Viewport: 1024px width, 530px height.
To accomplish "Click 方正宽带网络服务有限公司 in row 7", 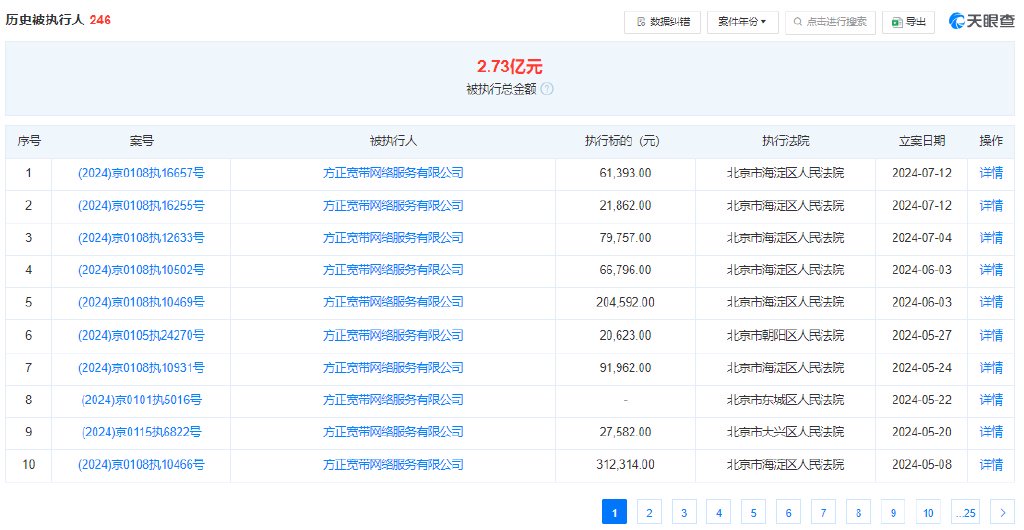I will coord(393,368).
